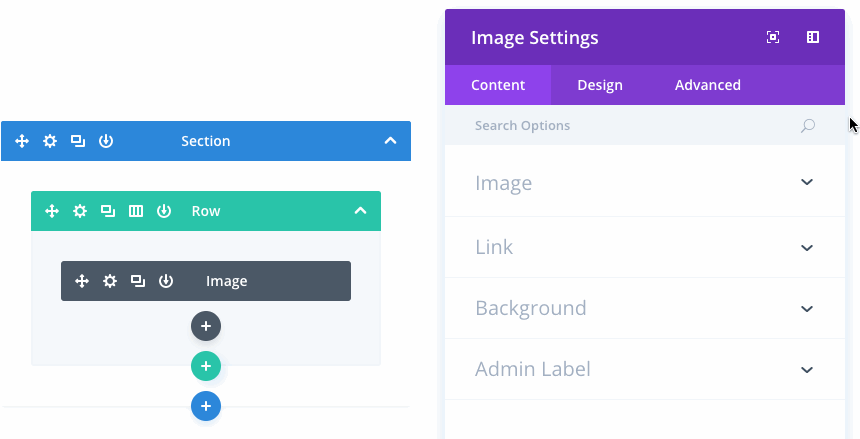This screenshot has height=439, width=860.
Task: Collapse the Row with its chevron
Action: pyautogui.click(x=361, y=211)
